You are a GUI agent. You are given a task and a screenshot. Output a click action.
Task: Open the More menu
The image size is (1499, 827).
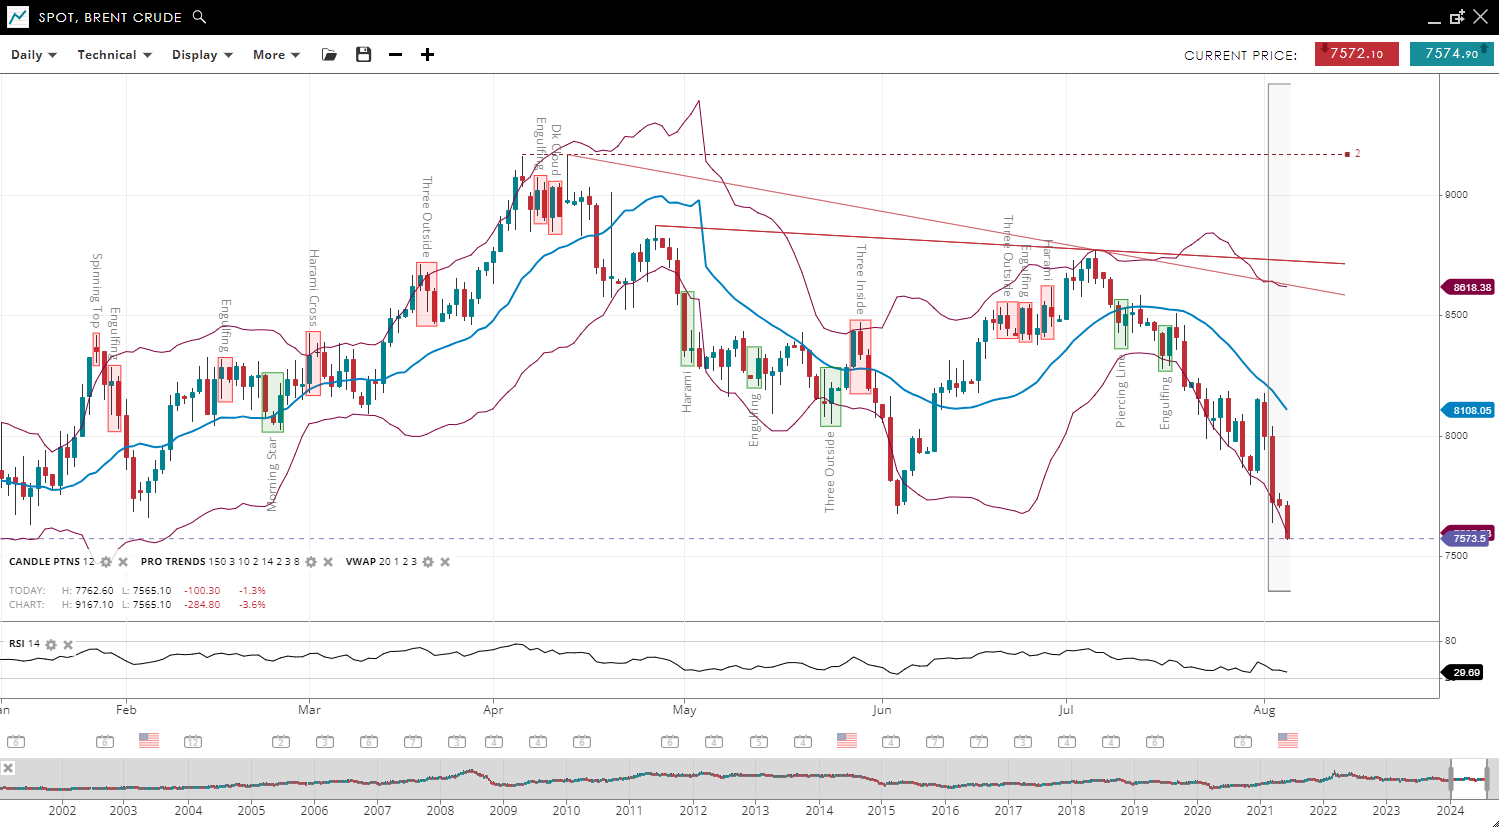tap(276, 55)
